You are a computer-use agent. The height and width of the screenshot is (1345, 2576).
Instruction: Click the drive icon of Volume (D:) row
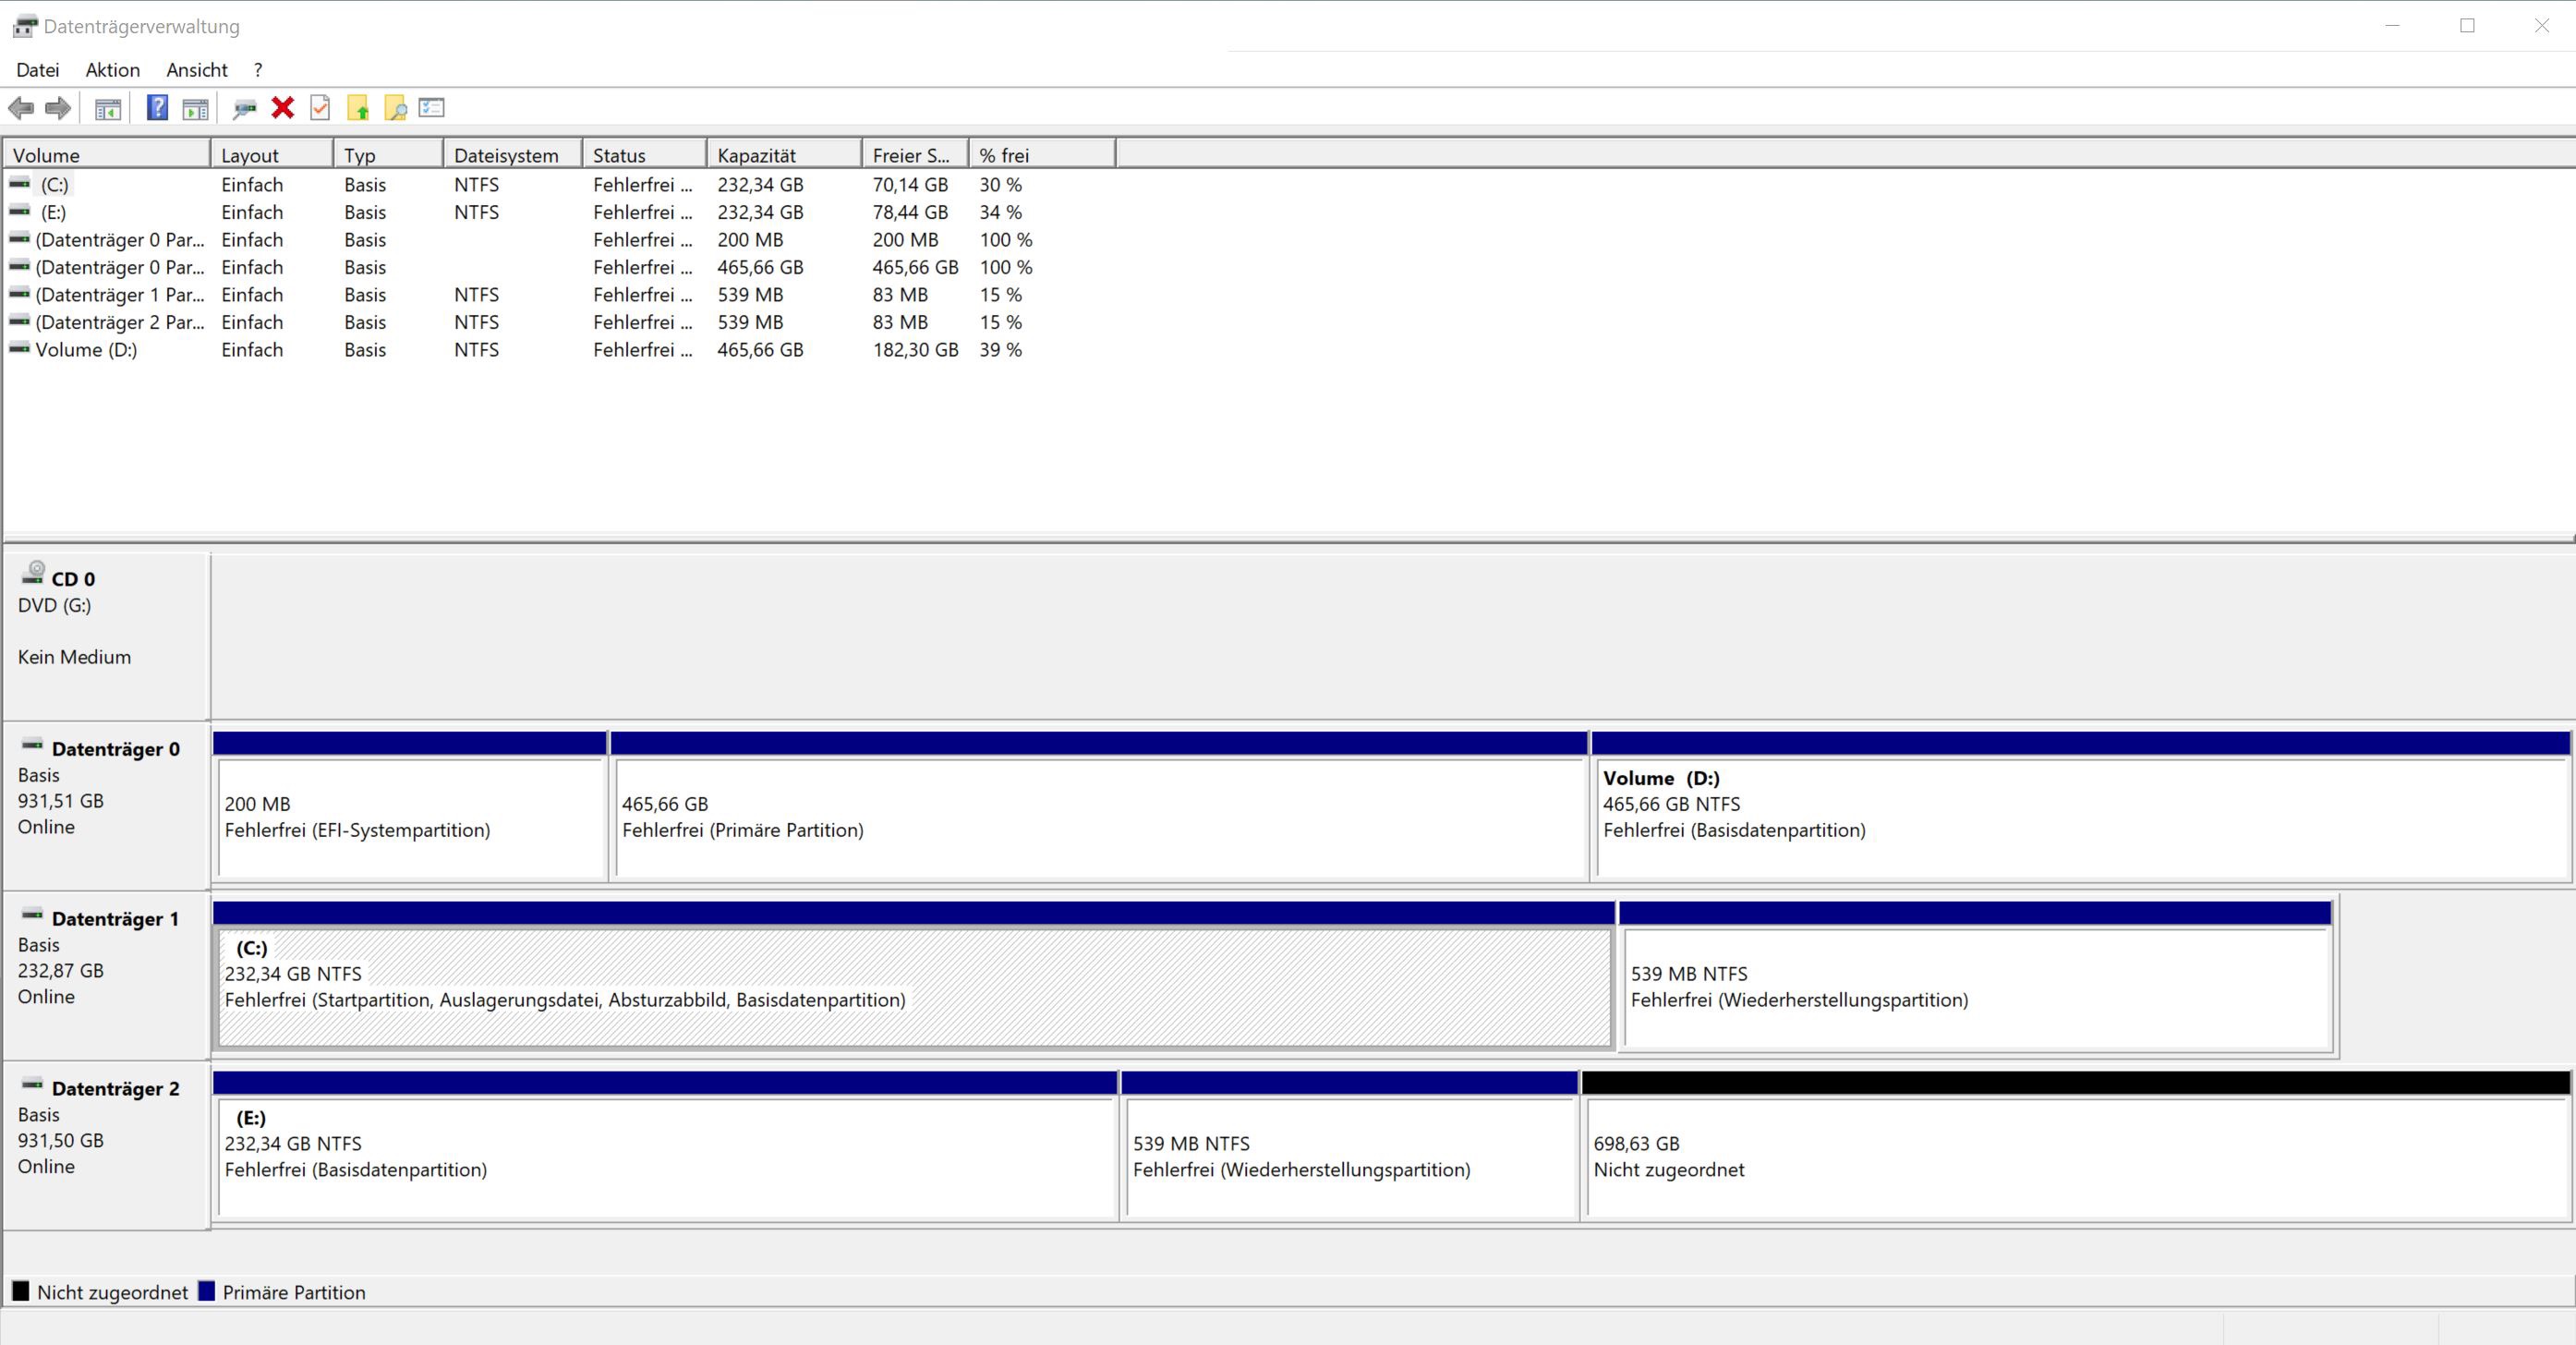coord(19,348)
